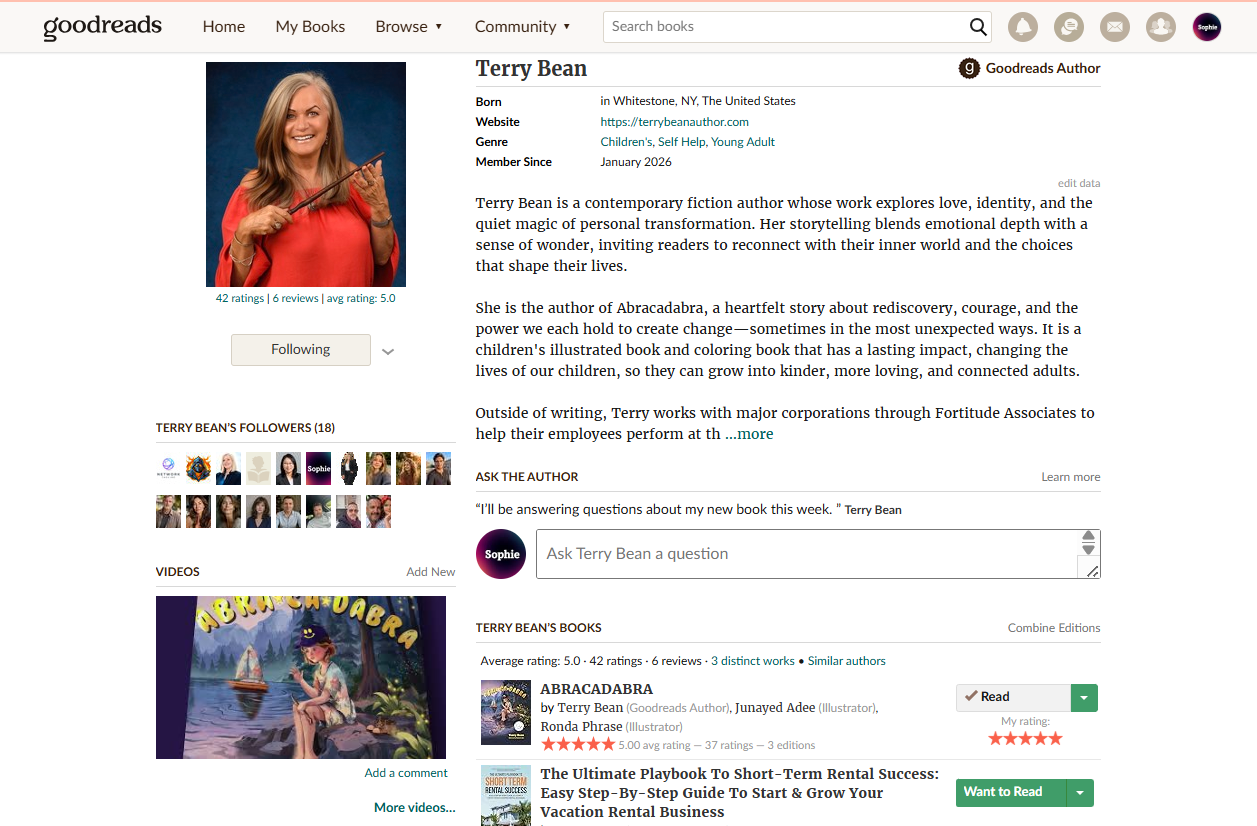Open Sophie's profile avatar in header

tap(1207, 27)
